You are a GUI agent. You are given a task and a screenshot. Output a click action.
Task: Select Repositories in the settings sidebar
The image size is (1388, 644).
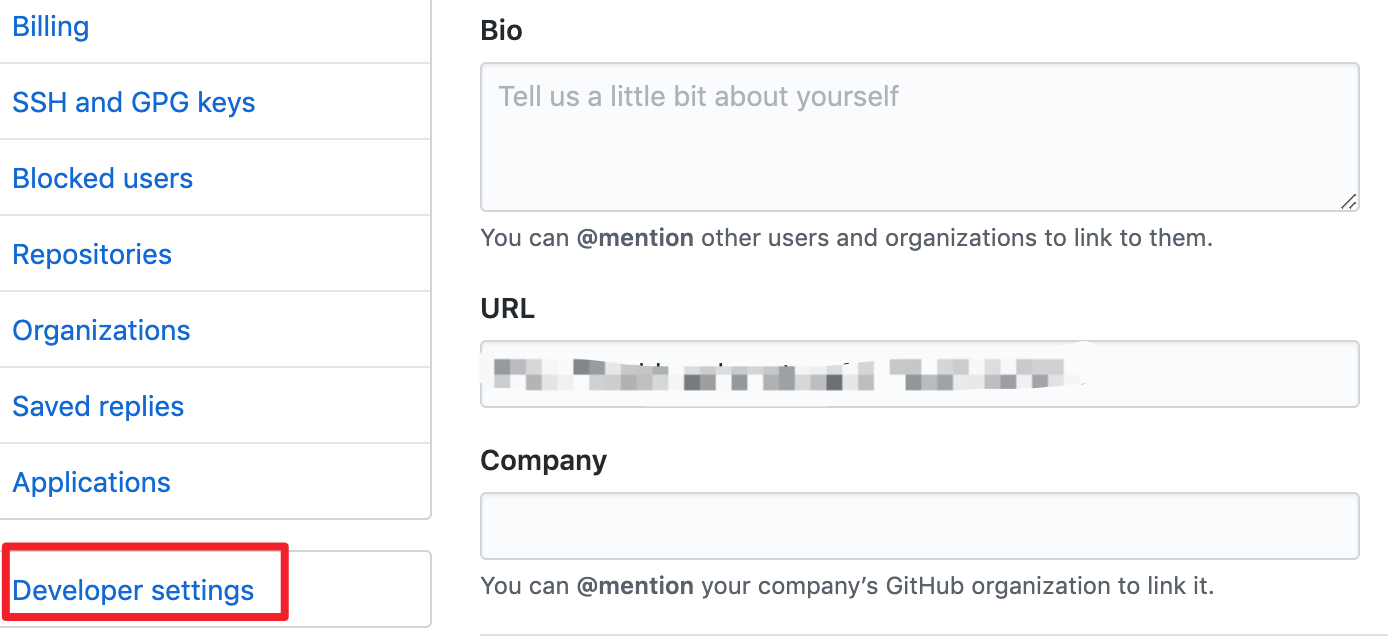coord(92,255)
